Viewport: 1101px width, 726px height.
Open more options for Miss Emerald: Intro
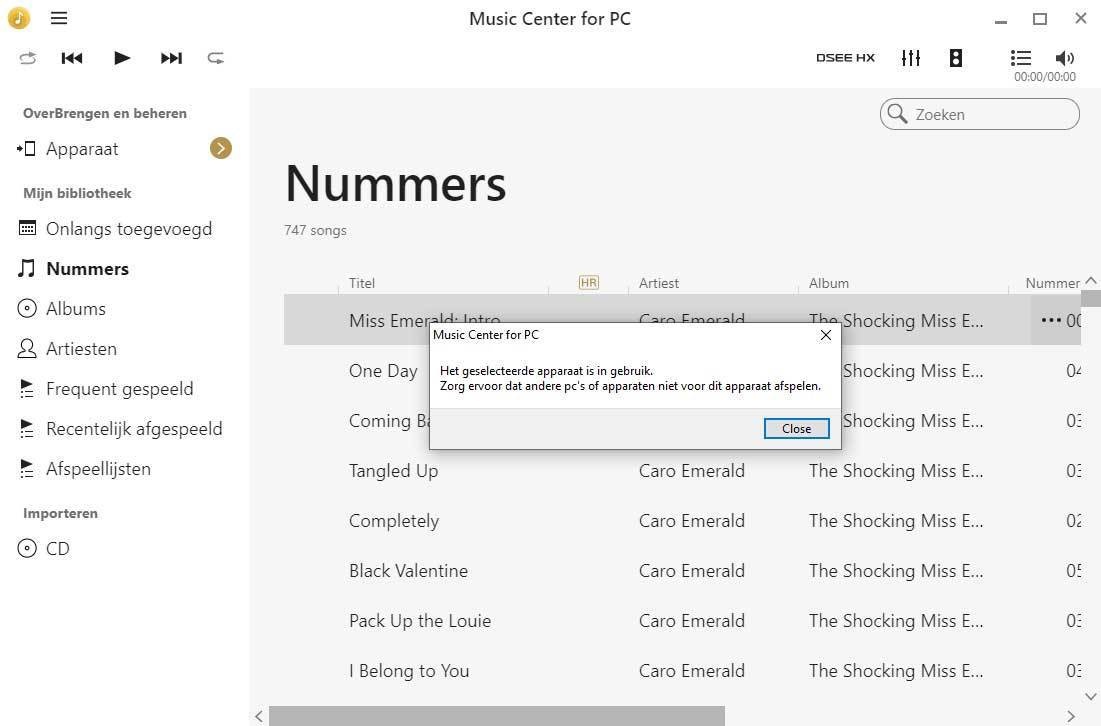click(x=1050, y=320)
